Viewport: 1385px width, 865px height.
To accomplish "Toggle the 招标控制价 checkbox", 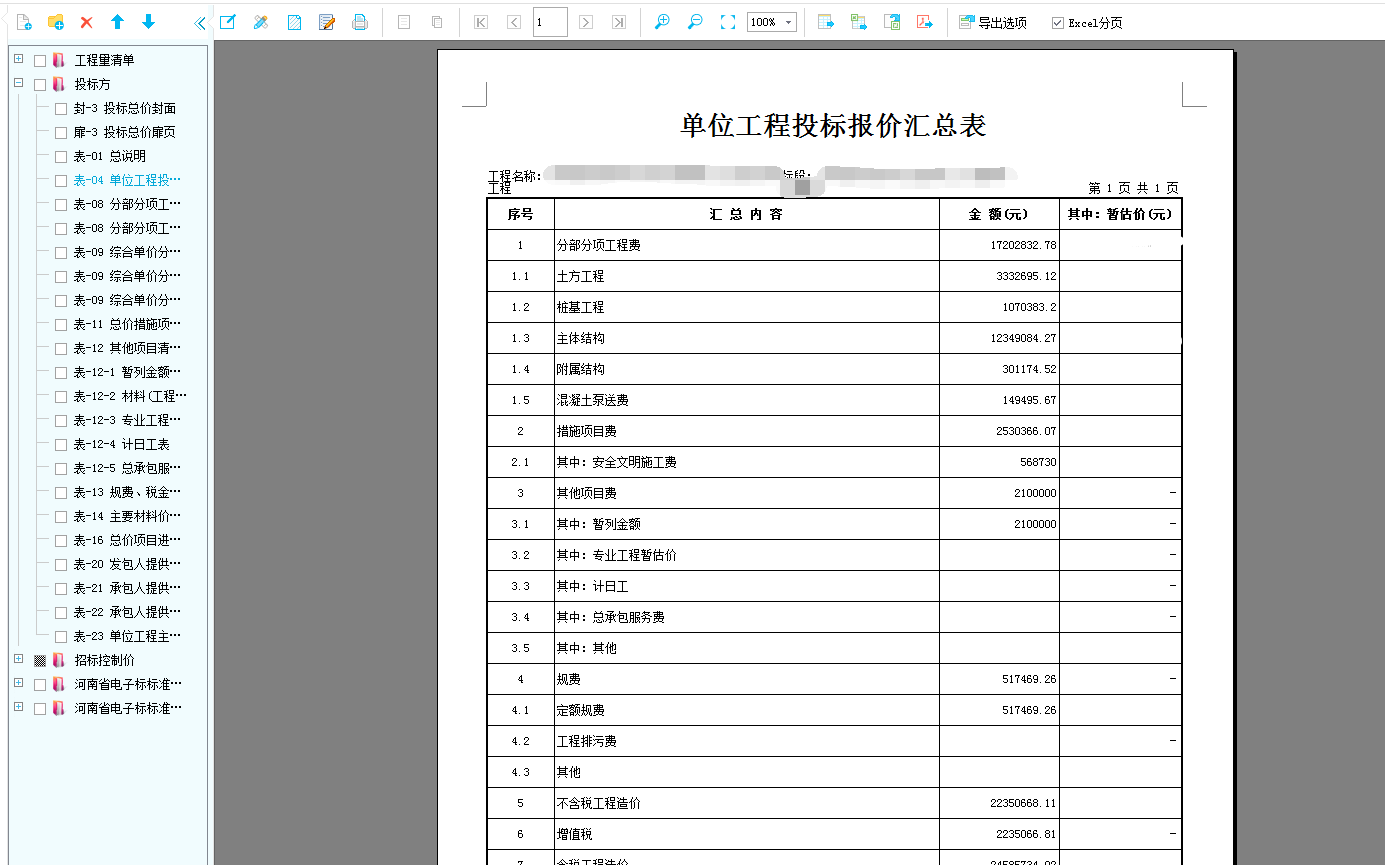I will tap(40, 660).
